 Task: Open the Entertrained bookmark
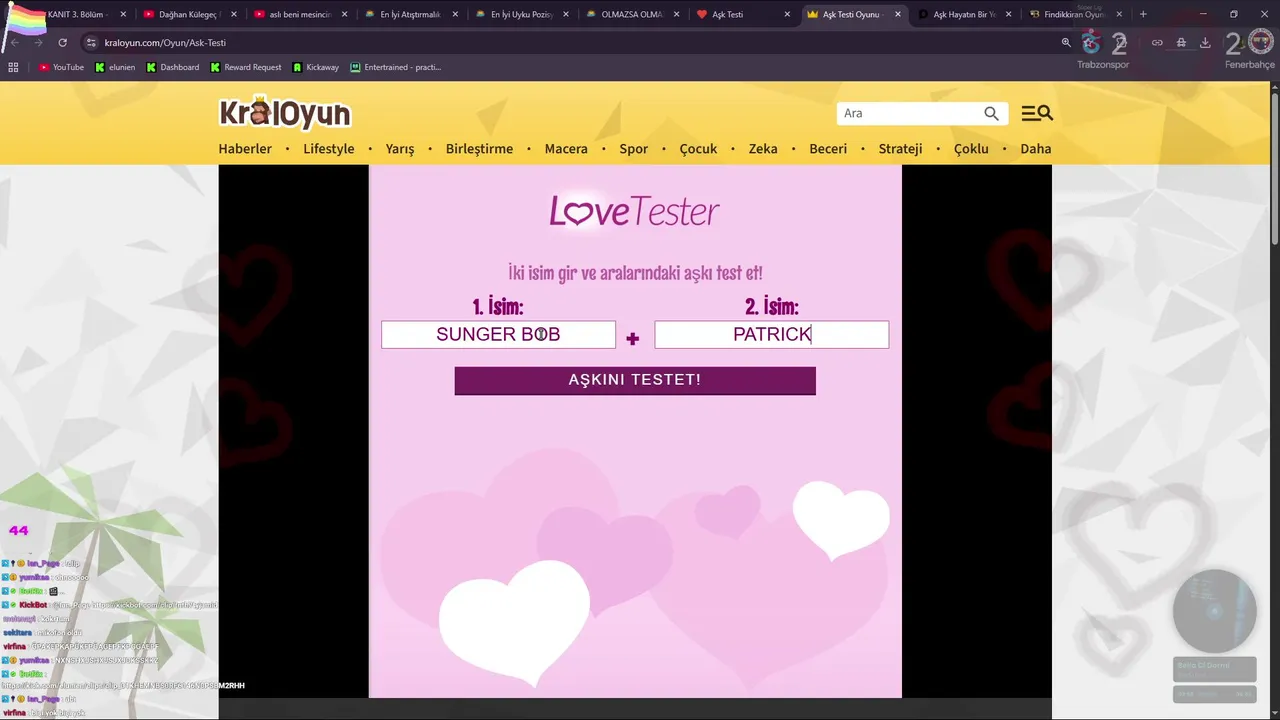tap(395, 67)
